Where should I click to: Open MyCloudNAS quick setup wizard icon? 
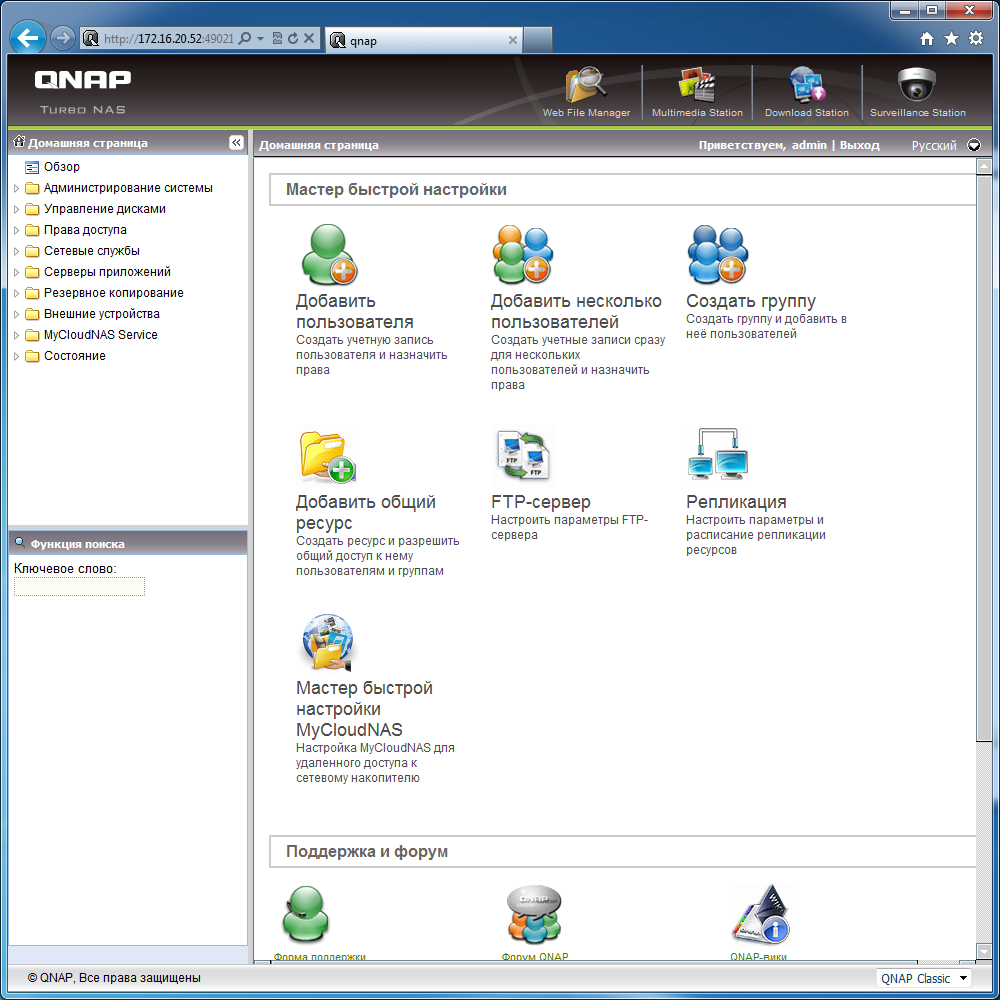coord(328,642)
